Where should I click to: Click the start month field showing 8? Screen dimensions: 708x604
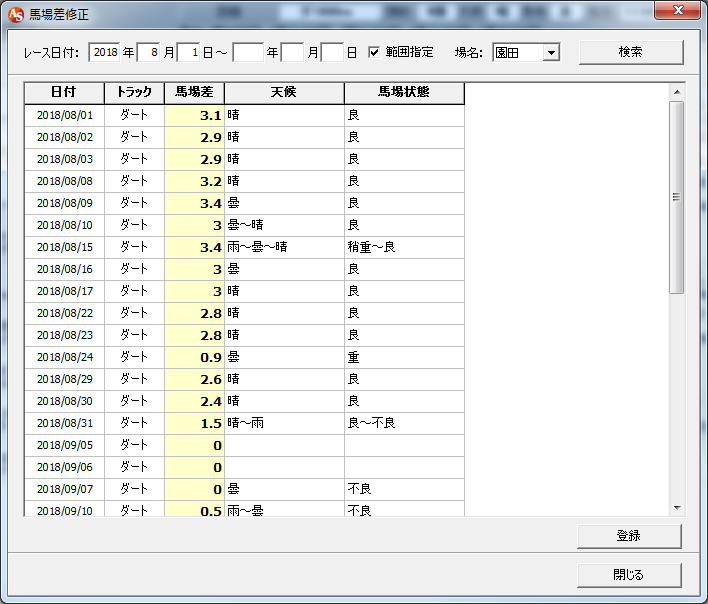coord(149,52)
